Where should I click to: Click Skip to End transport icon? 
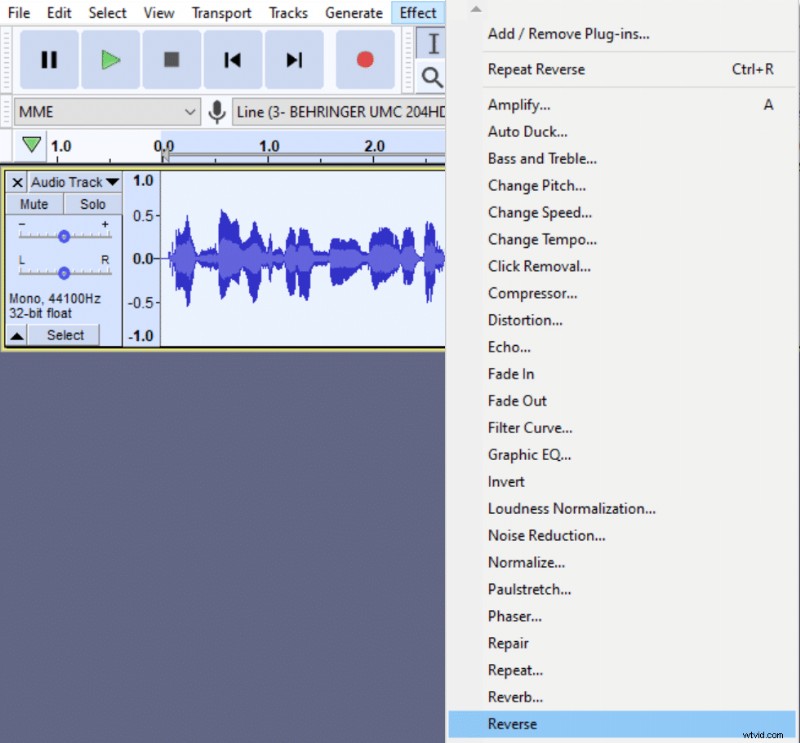(295, 60)
